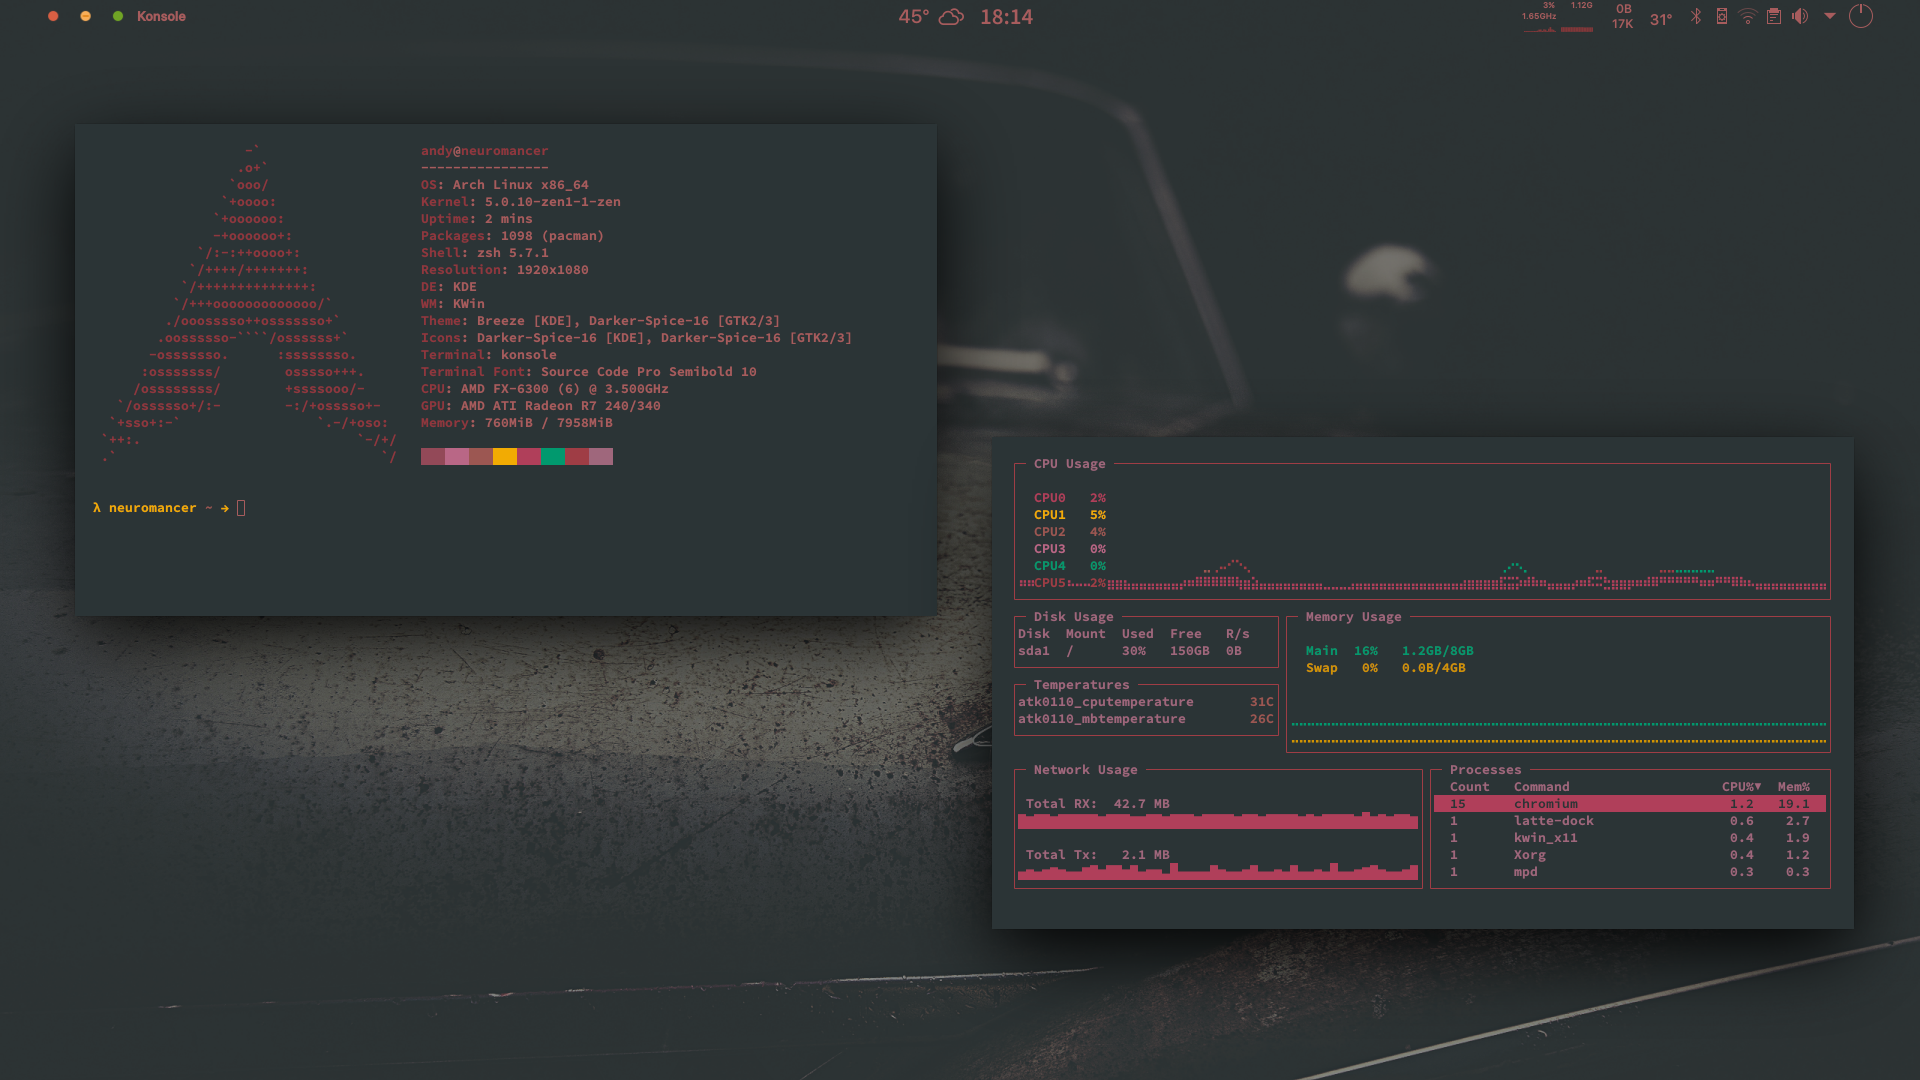Click the Swap 0% memory legend

(x=1385, y=668)
